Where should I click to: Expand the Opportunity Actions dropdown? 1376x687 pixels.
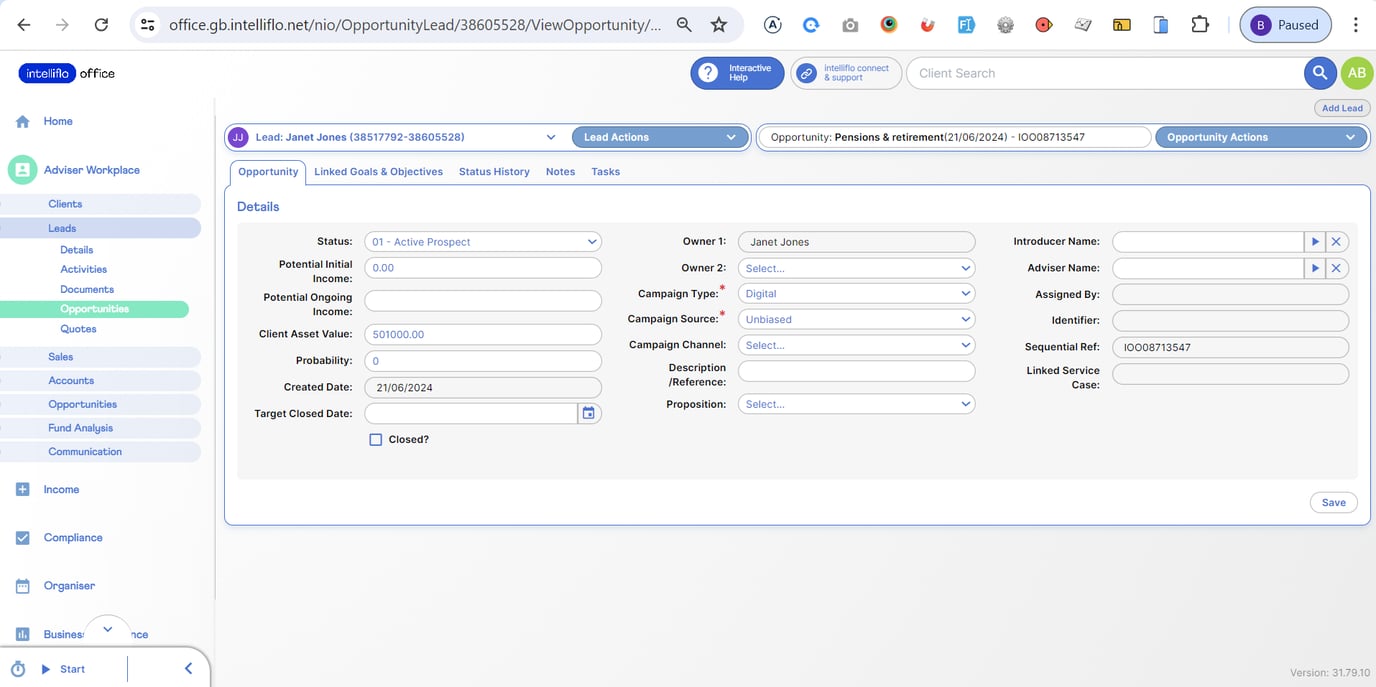pyautogui.click(x=1261, y=136)
